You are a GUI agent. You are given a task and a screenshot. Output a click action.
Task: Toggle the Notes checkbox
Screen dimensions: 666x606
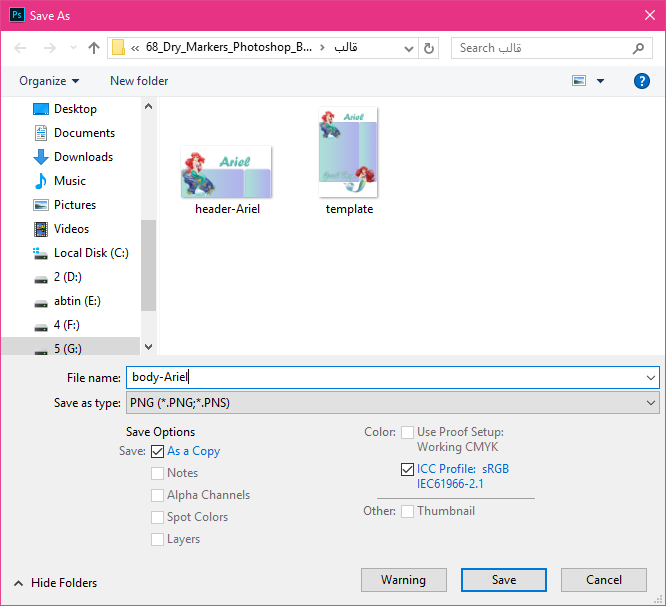pyautogui.click(x=158, y=473)
